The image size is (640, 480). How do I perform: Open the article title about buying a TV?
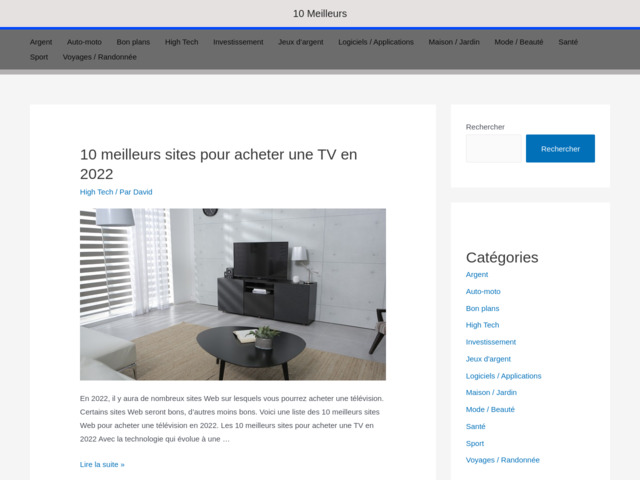(x=218, y=163)
